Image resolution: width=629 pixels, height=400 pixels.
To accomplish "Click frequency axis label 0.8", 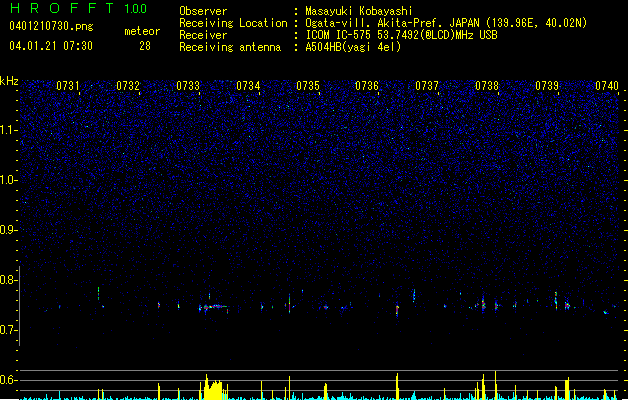I will click(x=8, y=280).
